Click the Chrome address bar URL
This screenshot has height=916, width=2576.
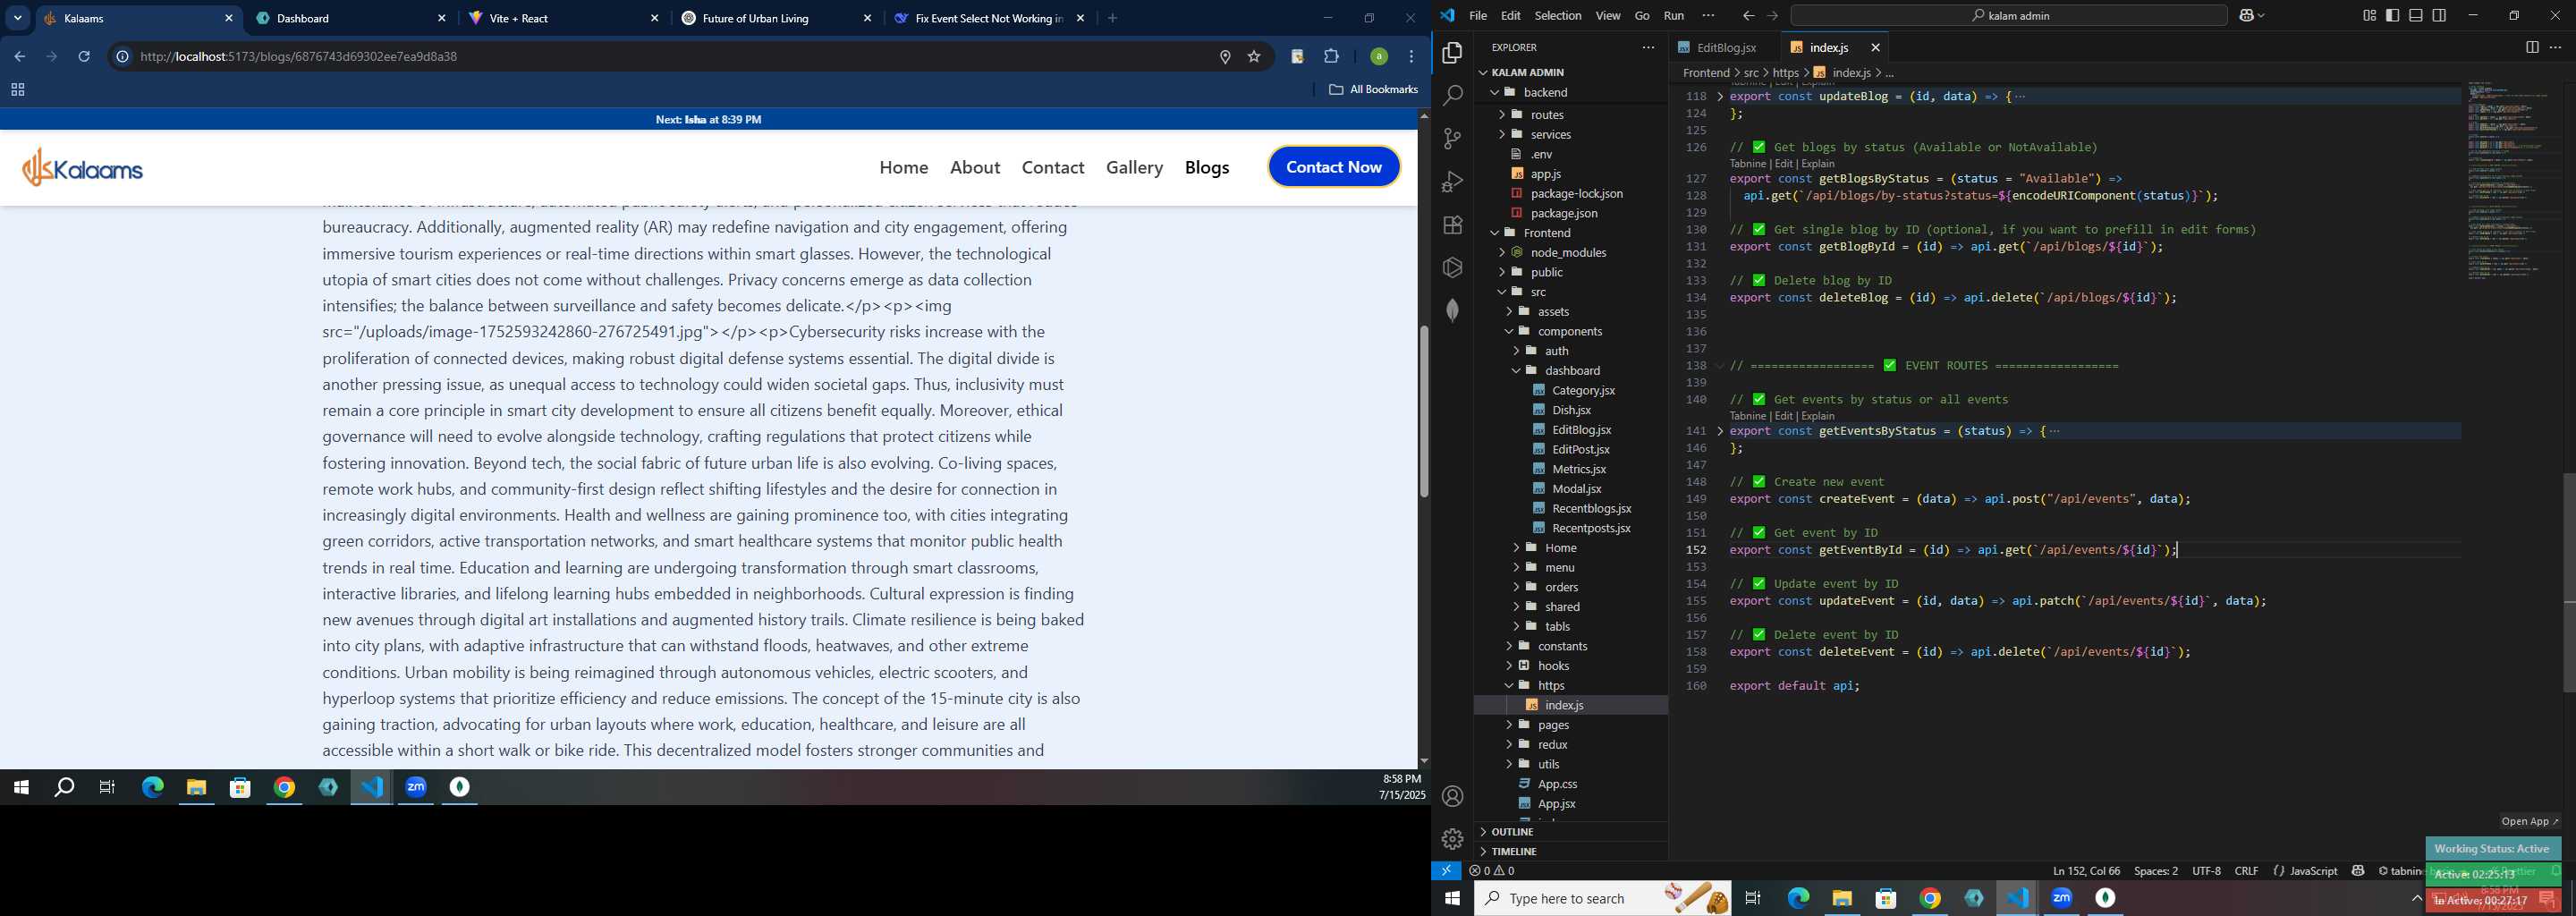[x=298, y=57]
